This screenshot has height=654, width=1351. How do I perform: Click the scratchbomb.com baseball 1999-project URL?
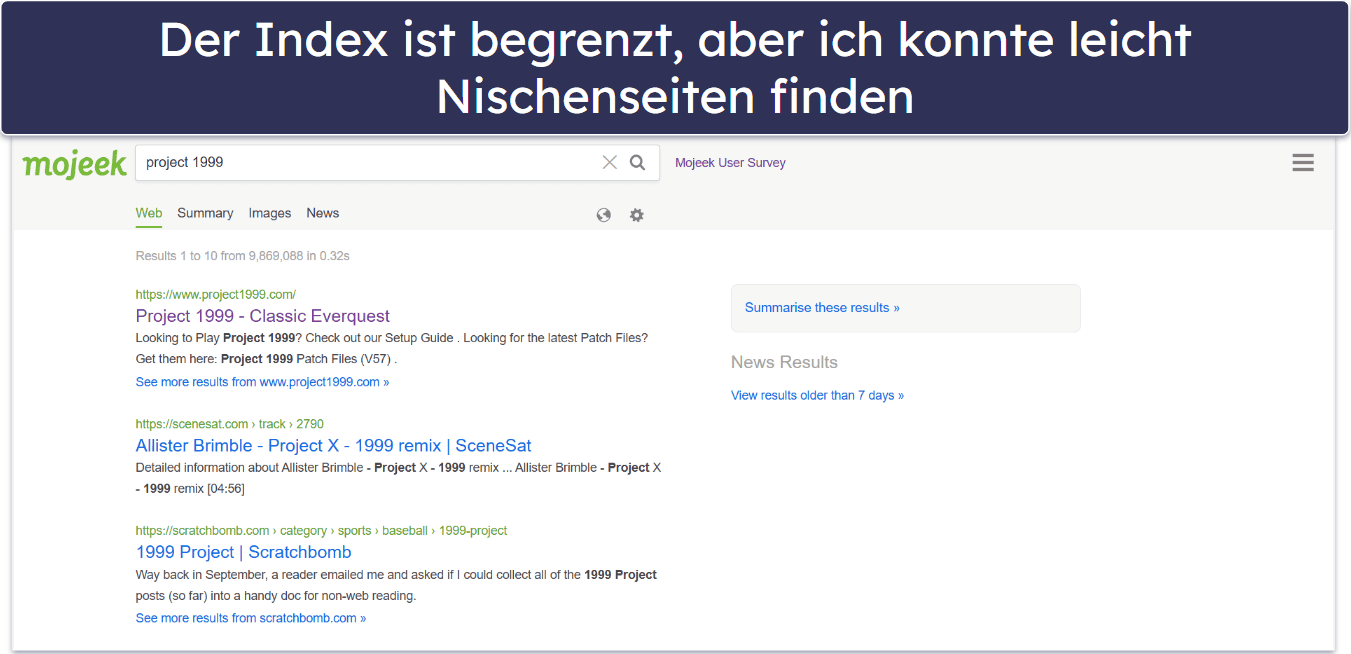click(x=322, y=531)
